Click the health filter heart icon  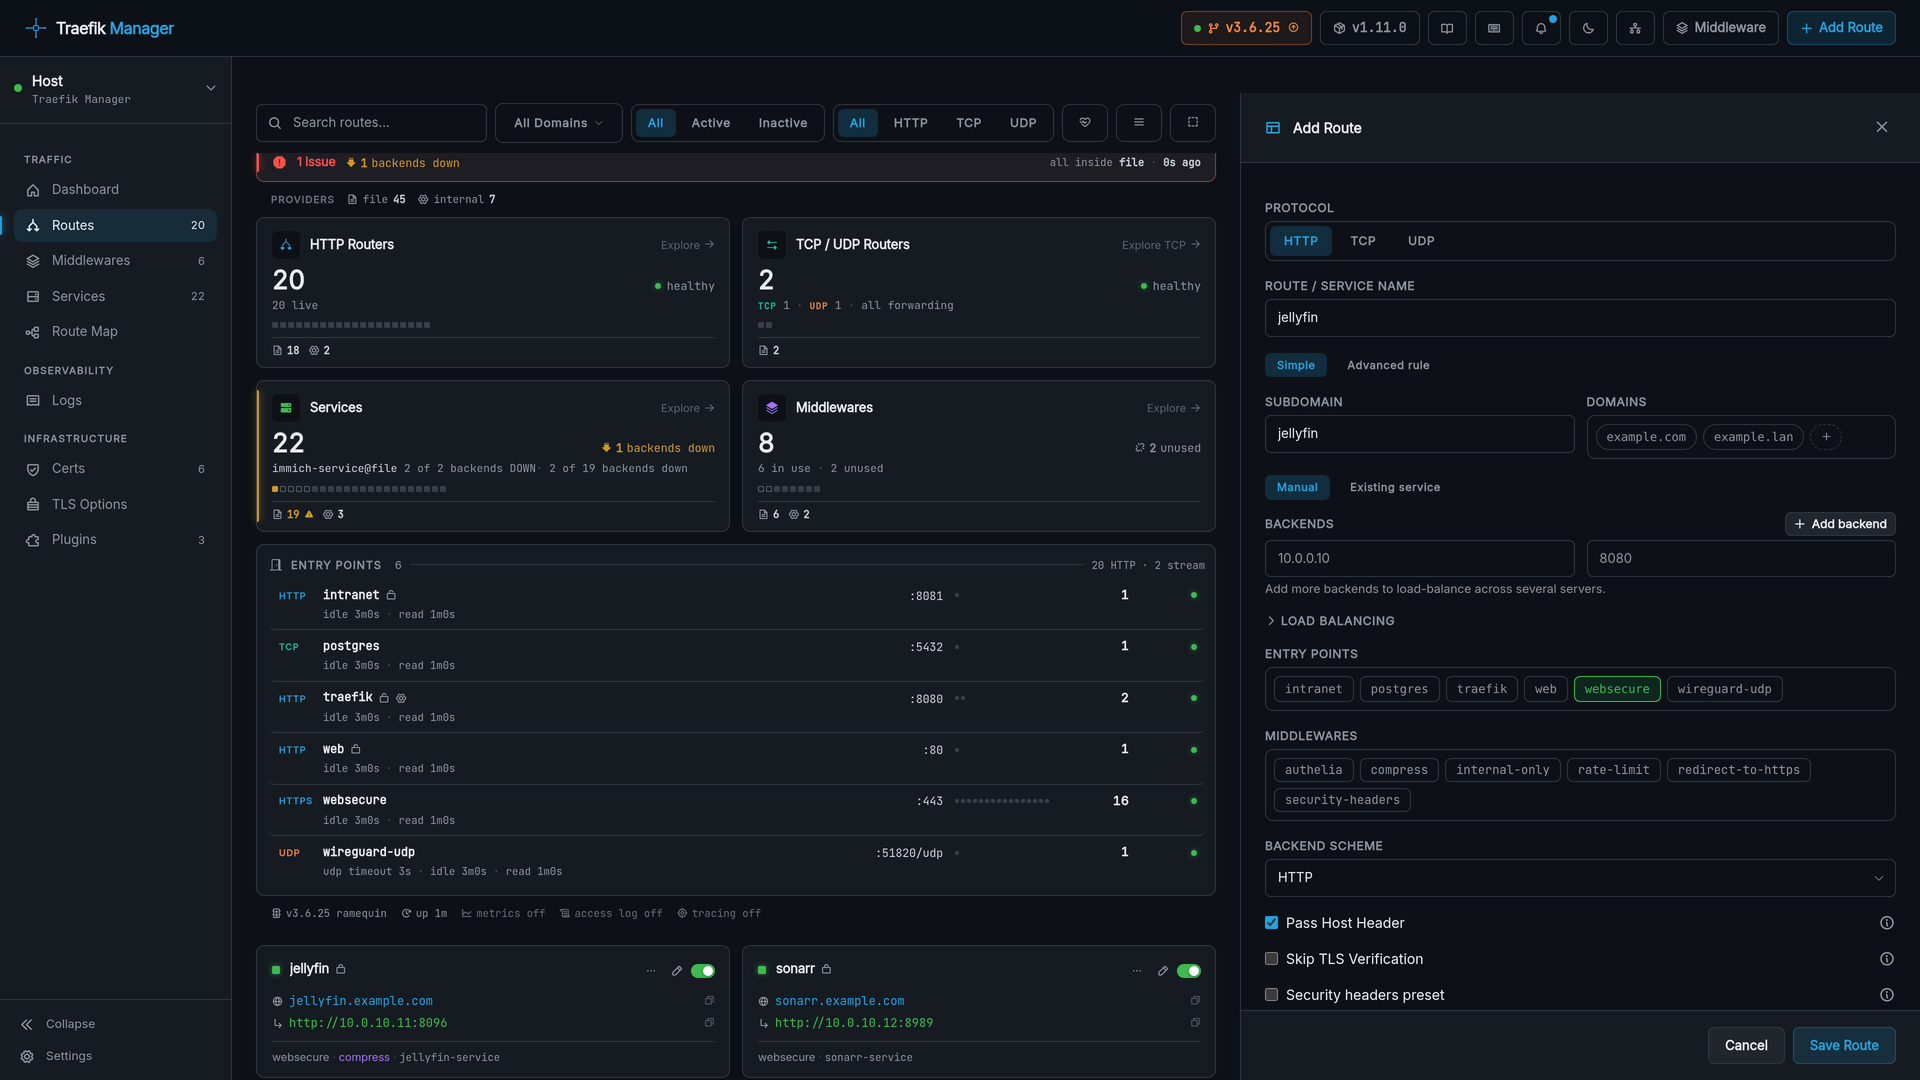[1085, 123]
